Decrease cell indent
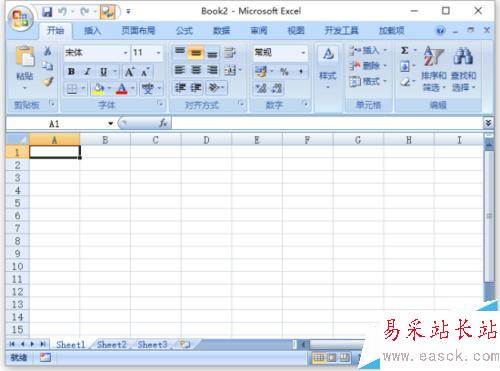Image resolution: width=500 pixels, height=371 pixels. (x=181, y=88)
